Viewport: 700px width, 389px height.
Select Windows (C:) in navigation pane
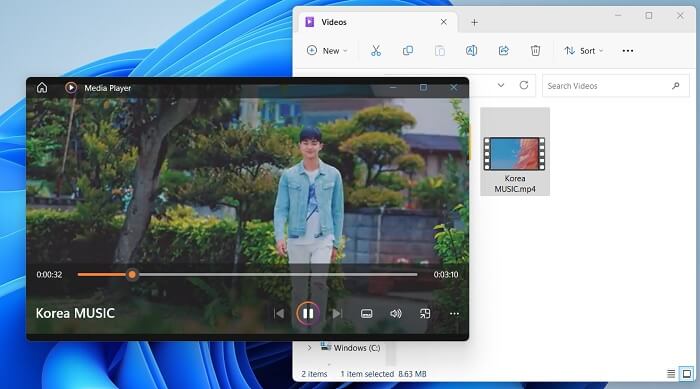(x=350, y=347)
